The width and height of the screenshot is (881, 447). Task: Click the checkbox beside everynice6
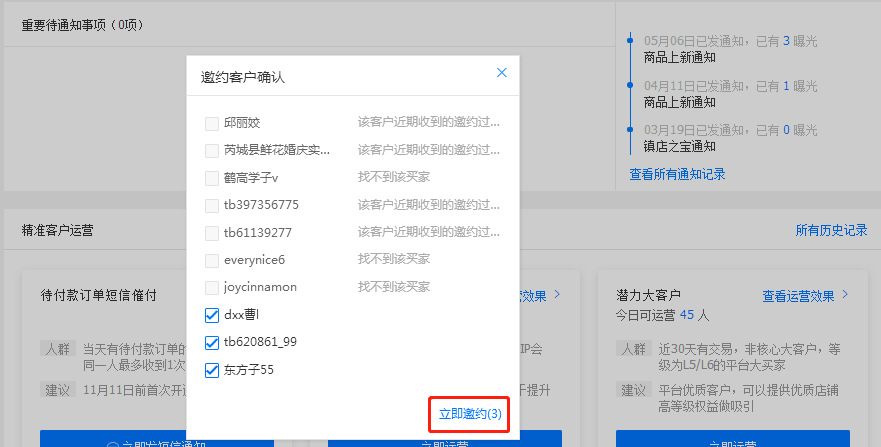212,260
